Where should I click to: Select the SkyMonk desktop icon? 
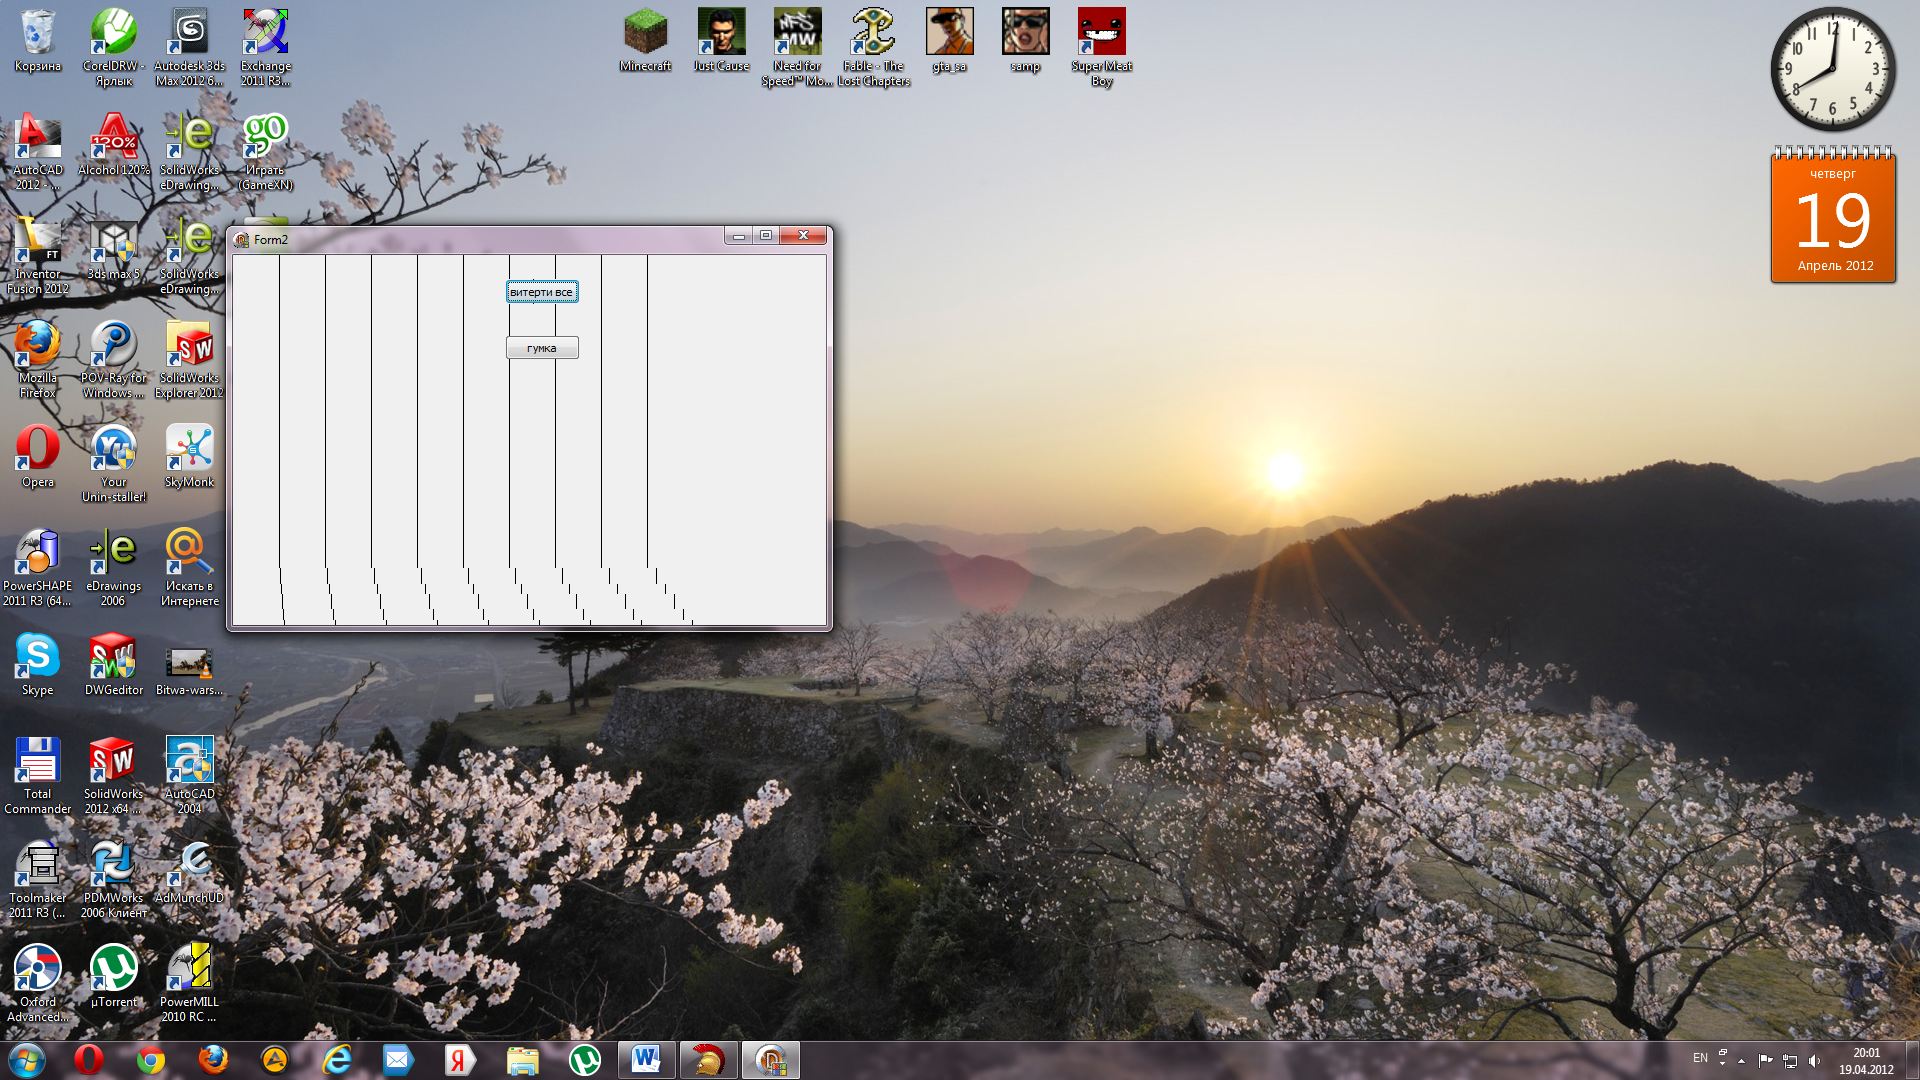tap(189, 457)
